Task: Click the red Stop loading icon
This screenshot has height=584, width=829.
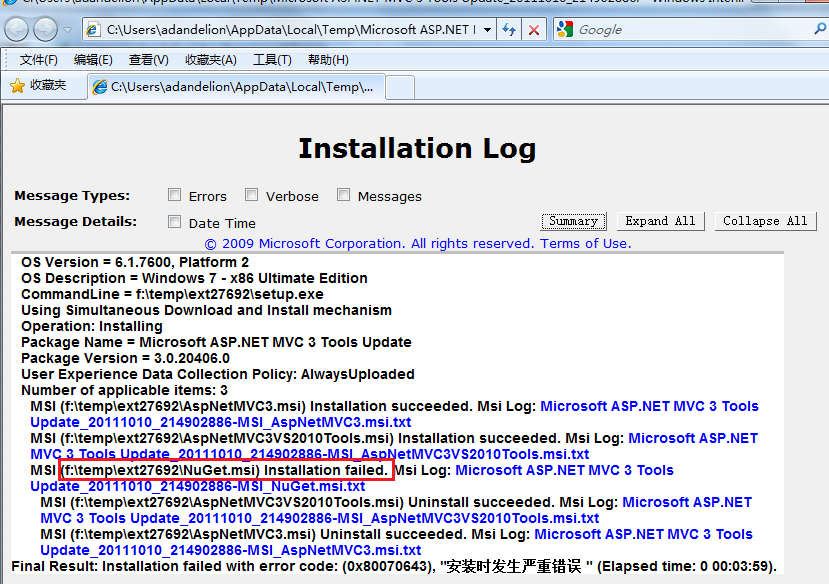Action: (533, 30)
